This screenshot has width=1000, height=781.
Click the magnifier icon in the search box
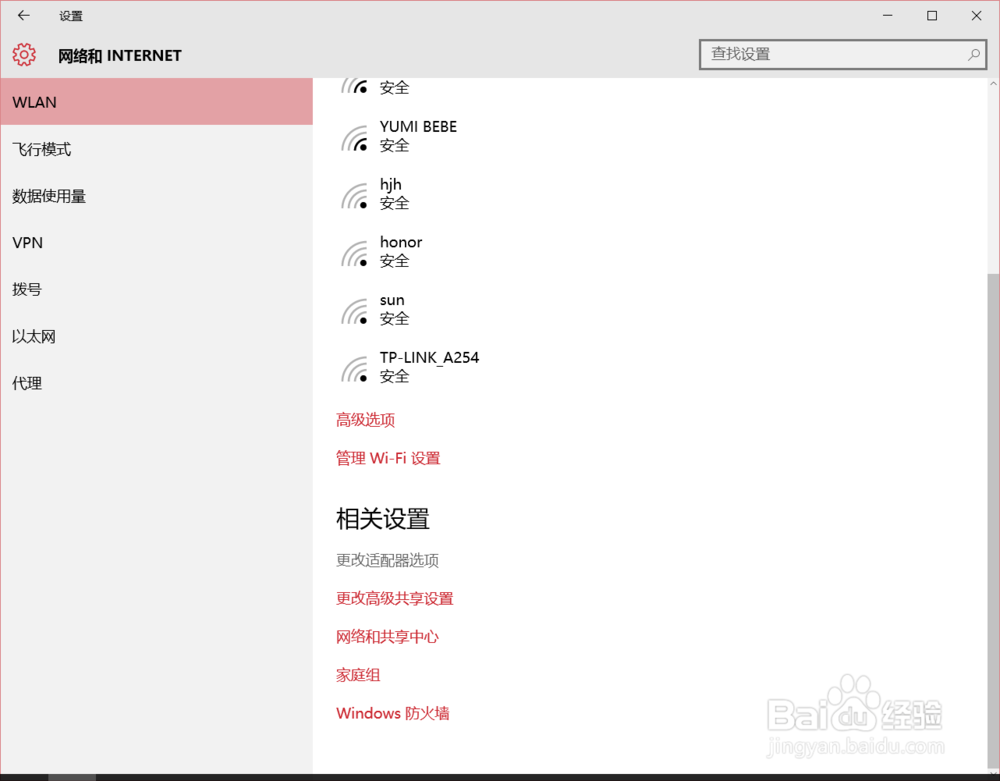tap(973, 54)
